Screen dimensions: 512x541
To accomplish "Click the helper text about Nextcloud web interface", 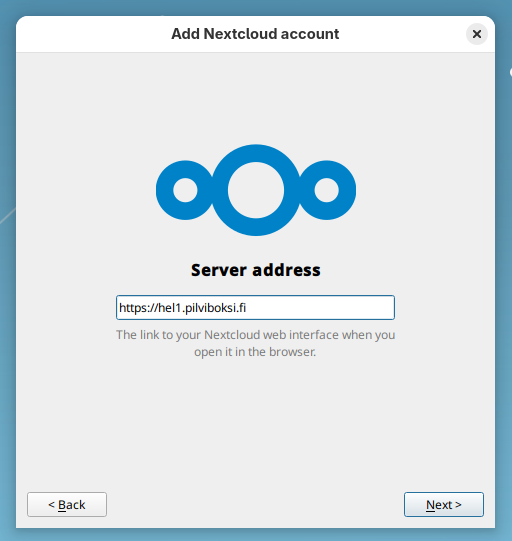I will tap(255, 343).
